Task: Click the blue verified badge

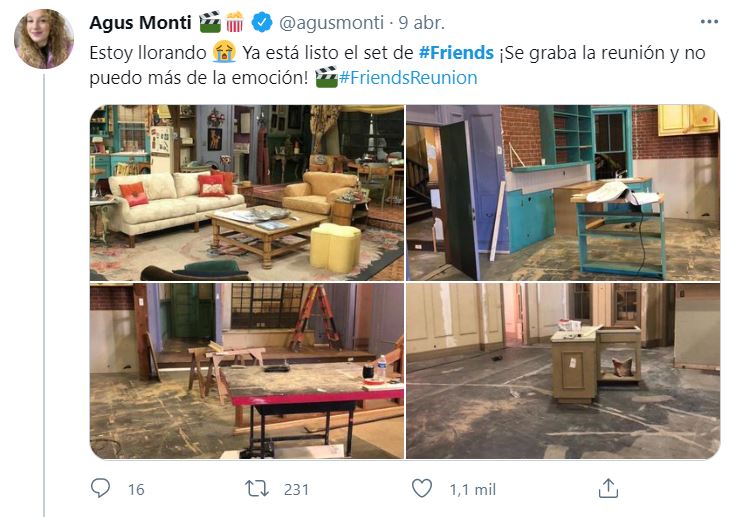Action: tap(262, 22)
